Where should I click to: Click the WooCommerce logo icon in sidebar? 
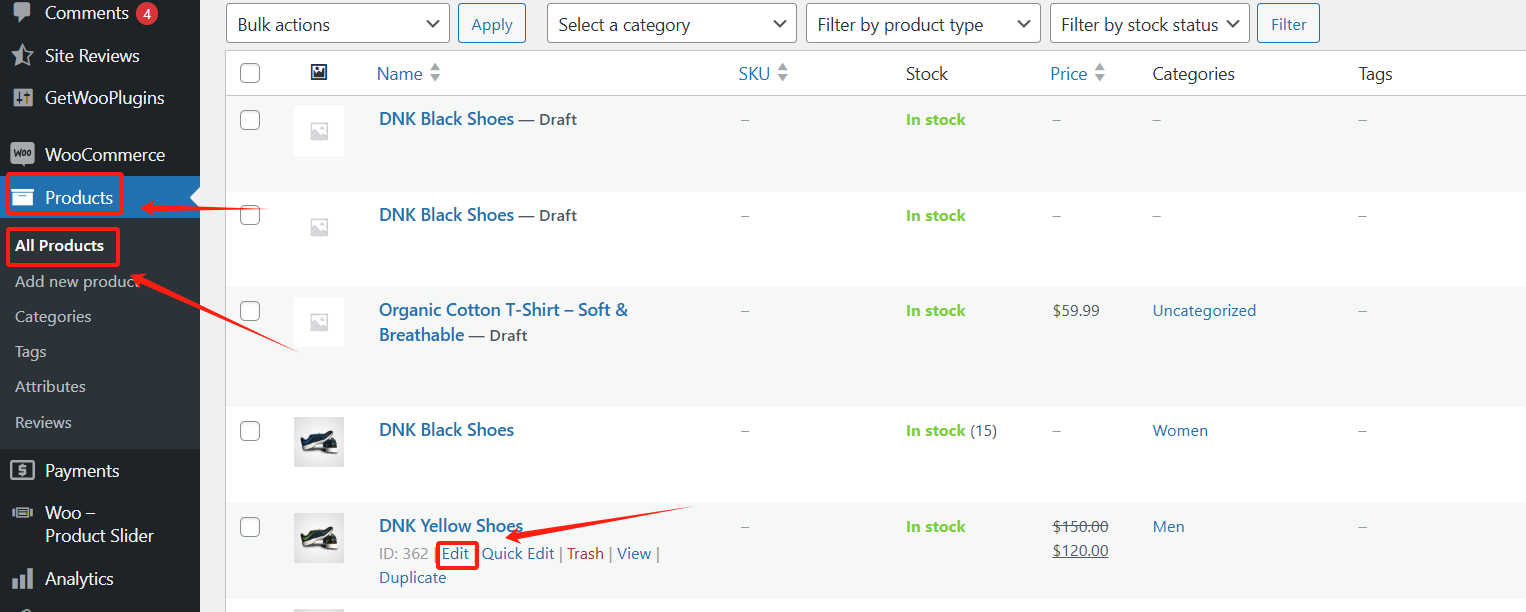(22, 155)
